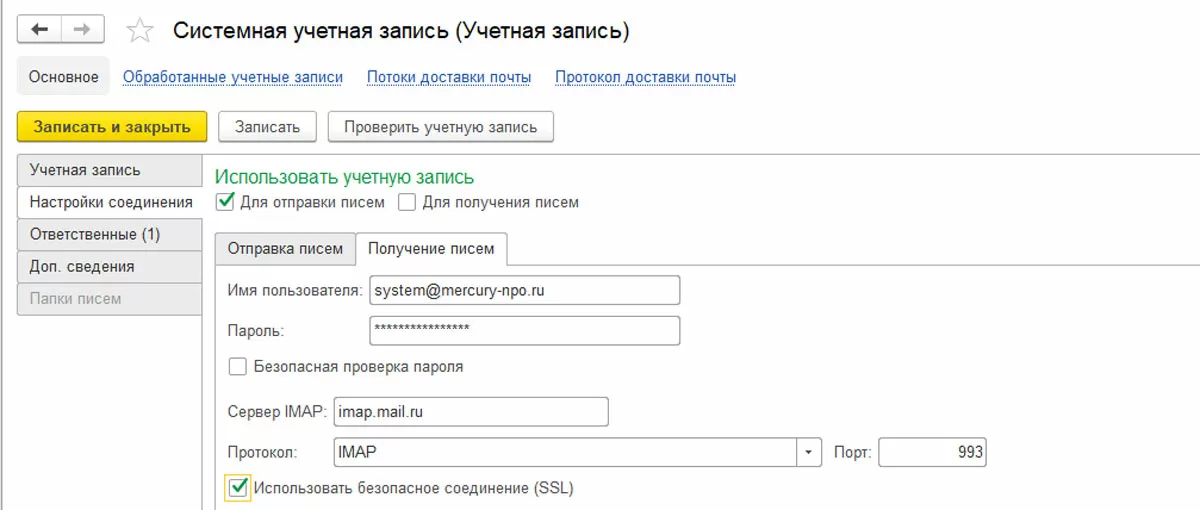Click the Порт number field
Screen dimensions: 1200x510
pyautogui.click(x=932, y=452)
